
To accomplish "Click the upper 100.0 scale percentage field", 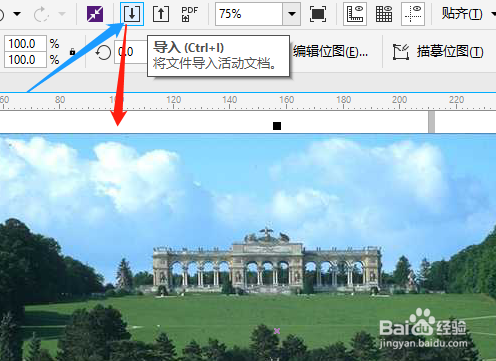I will [x=25, y=44].
